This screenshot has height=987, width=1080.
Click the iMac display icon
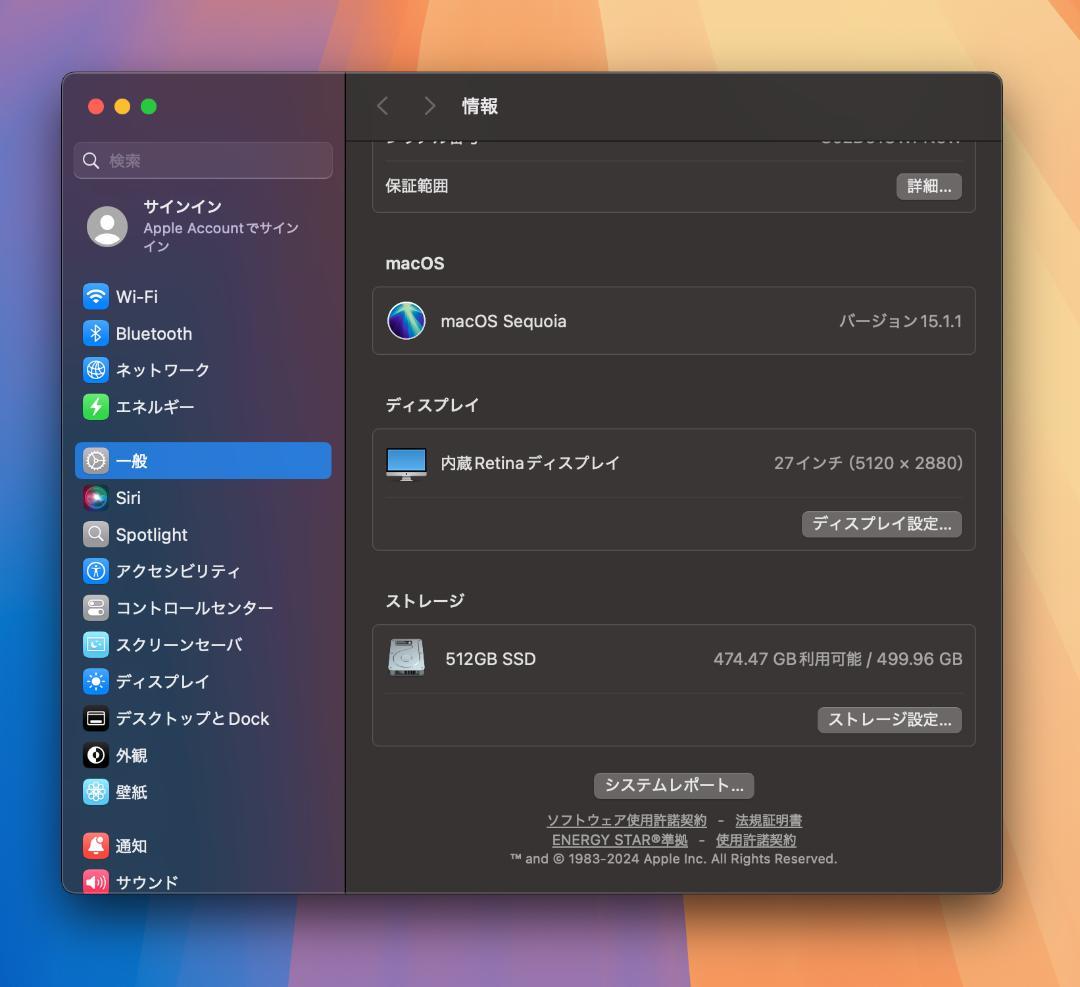(x=406, y=464)
